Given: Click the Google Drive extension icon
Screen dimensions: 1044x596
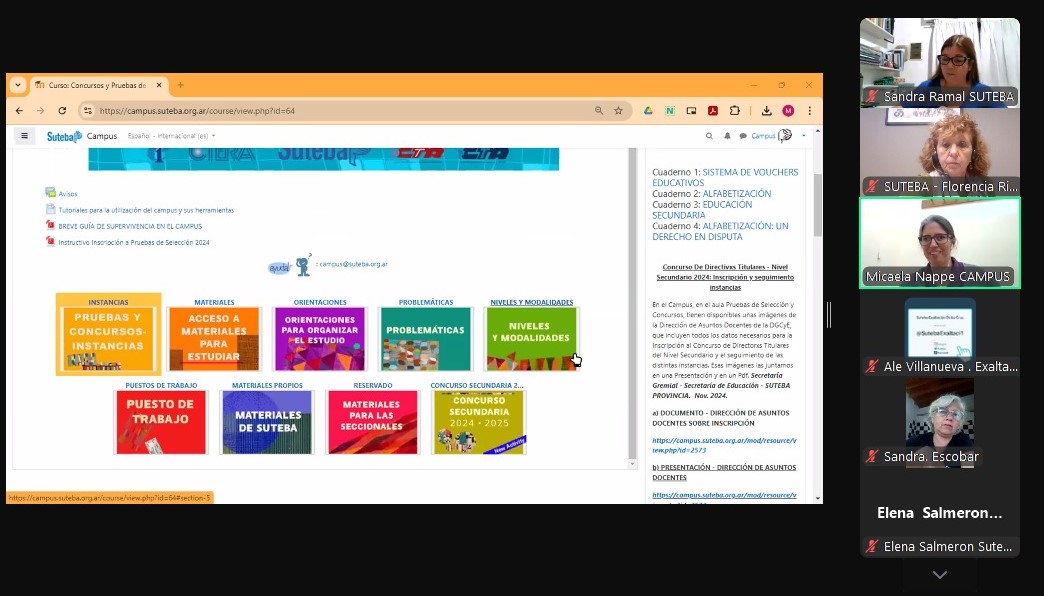Looking at the screenshot, I should coord(648,111).
